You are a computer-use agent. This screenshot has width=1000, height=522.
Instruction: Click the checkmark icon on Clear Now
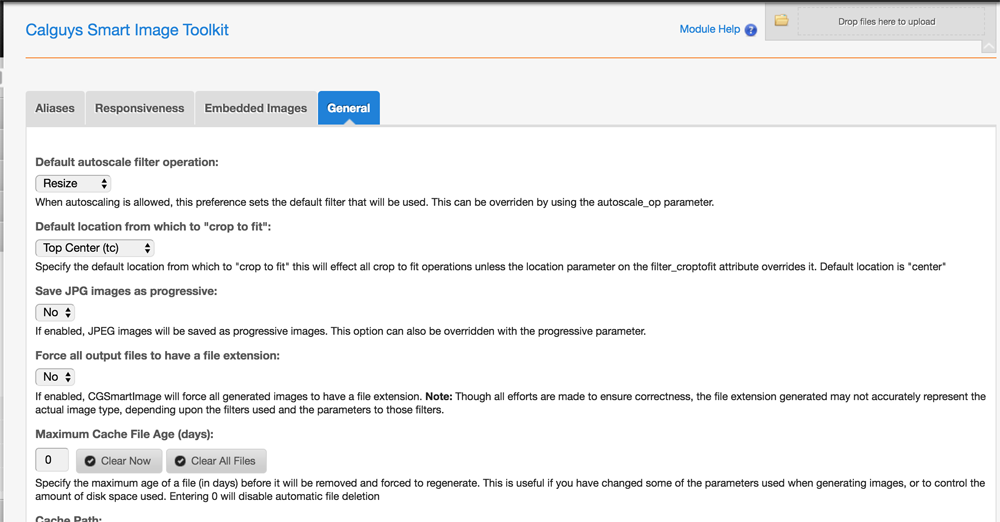point(90,461)
